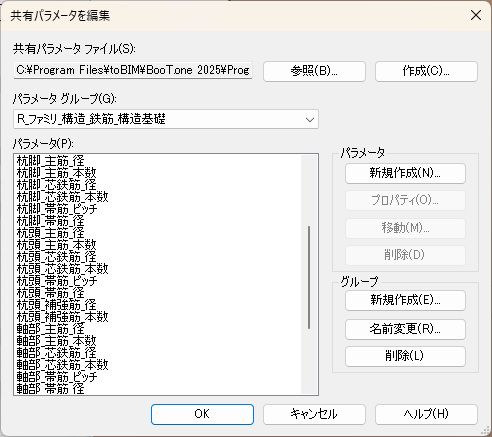Close the 共有パラメータを編集 dialog

(476, 15)
